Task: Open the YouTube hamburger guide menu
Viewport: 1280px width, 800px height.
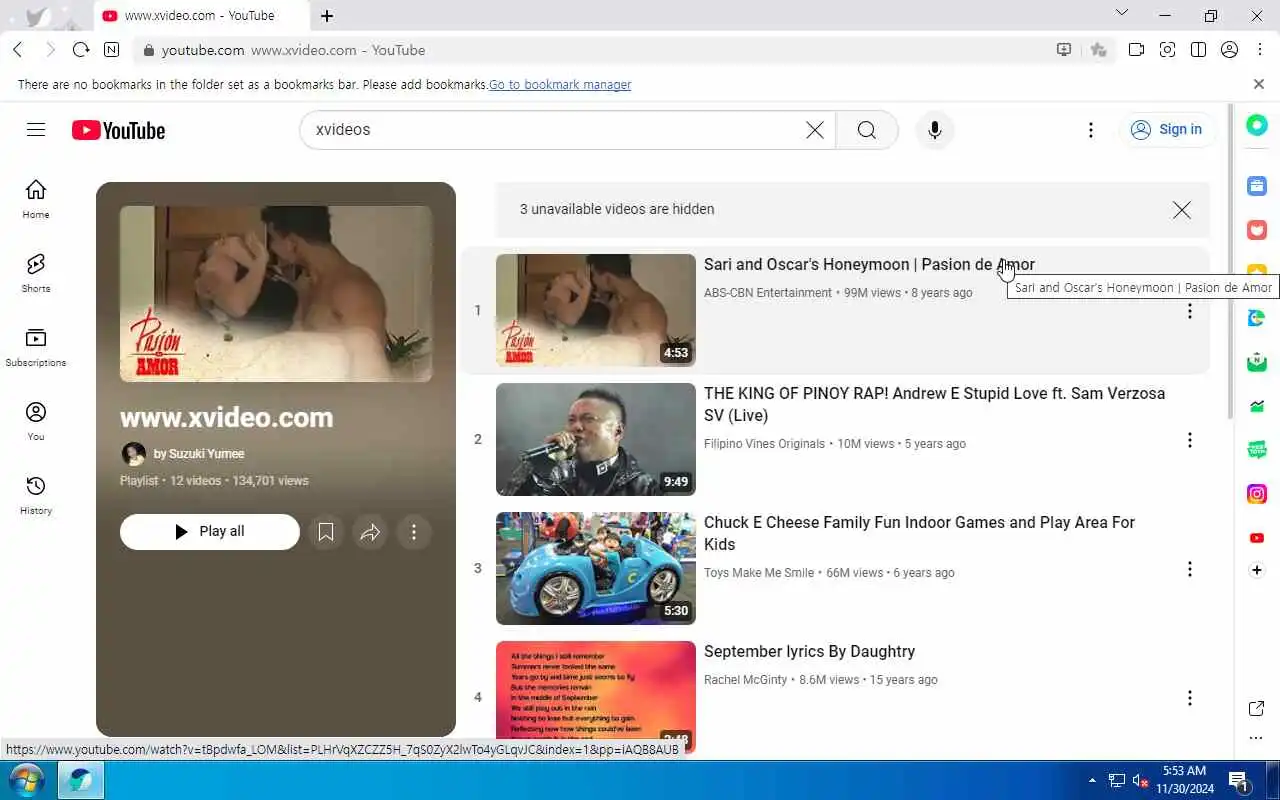Action: coord(36,130)
